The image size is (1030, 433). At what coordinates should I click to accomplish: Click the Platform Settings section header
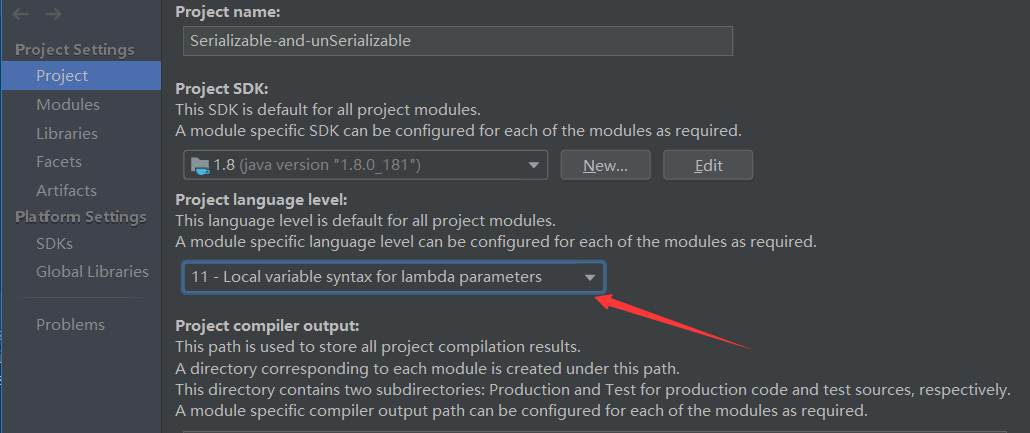(x=81, y=217)
